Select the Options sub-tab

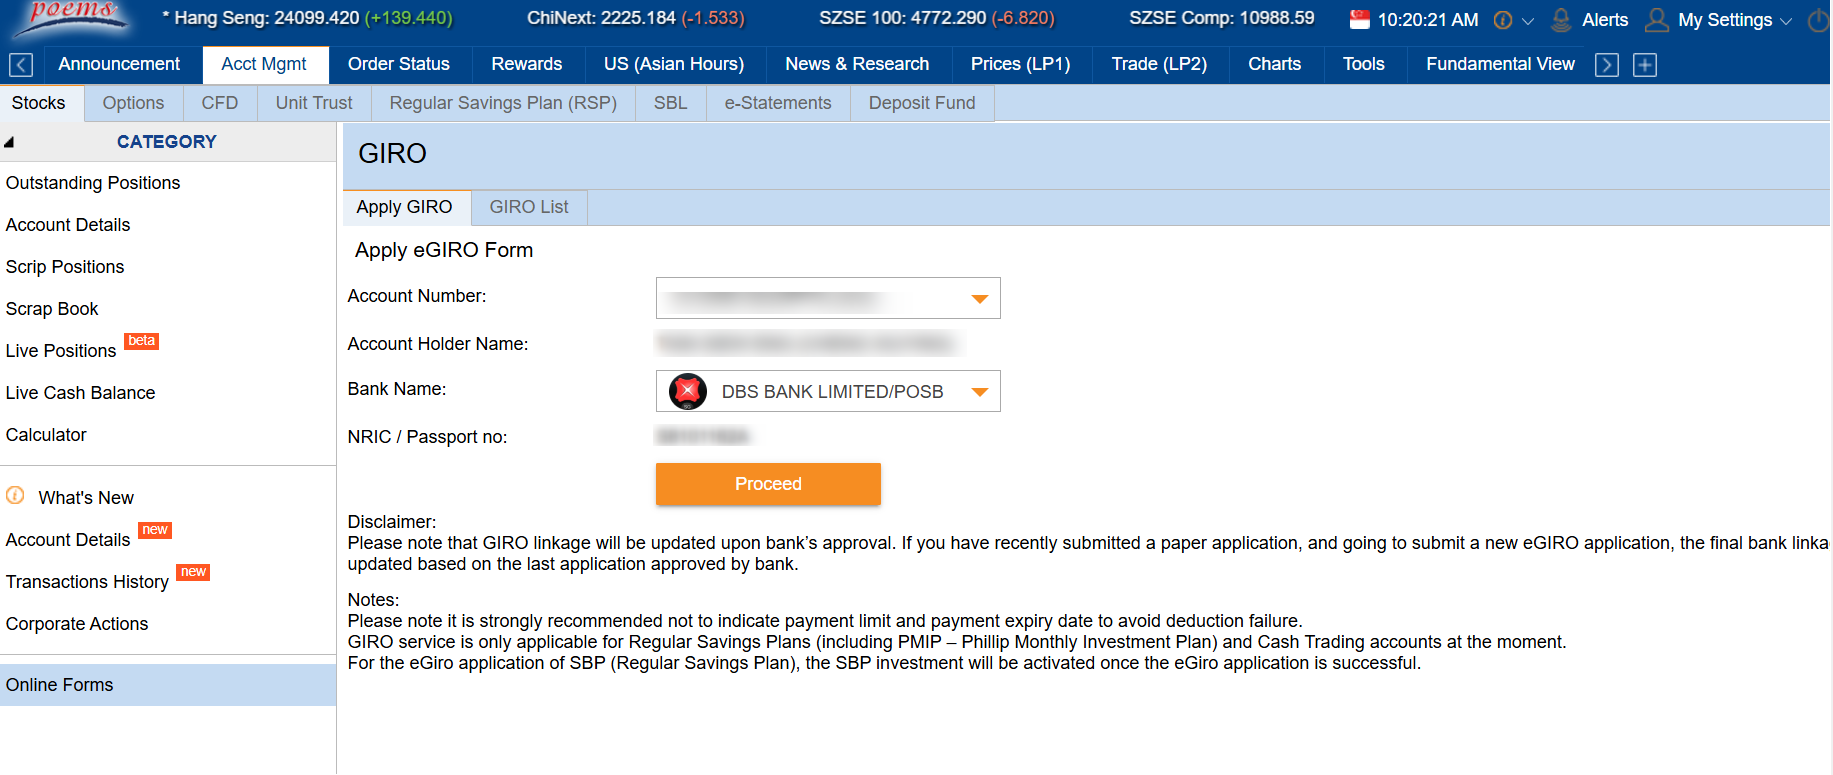tap(133, 103)
